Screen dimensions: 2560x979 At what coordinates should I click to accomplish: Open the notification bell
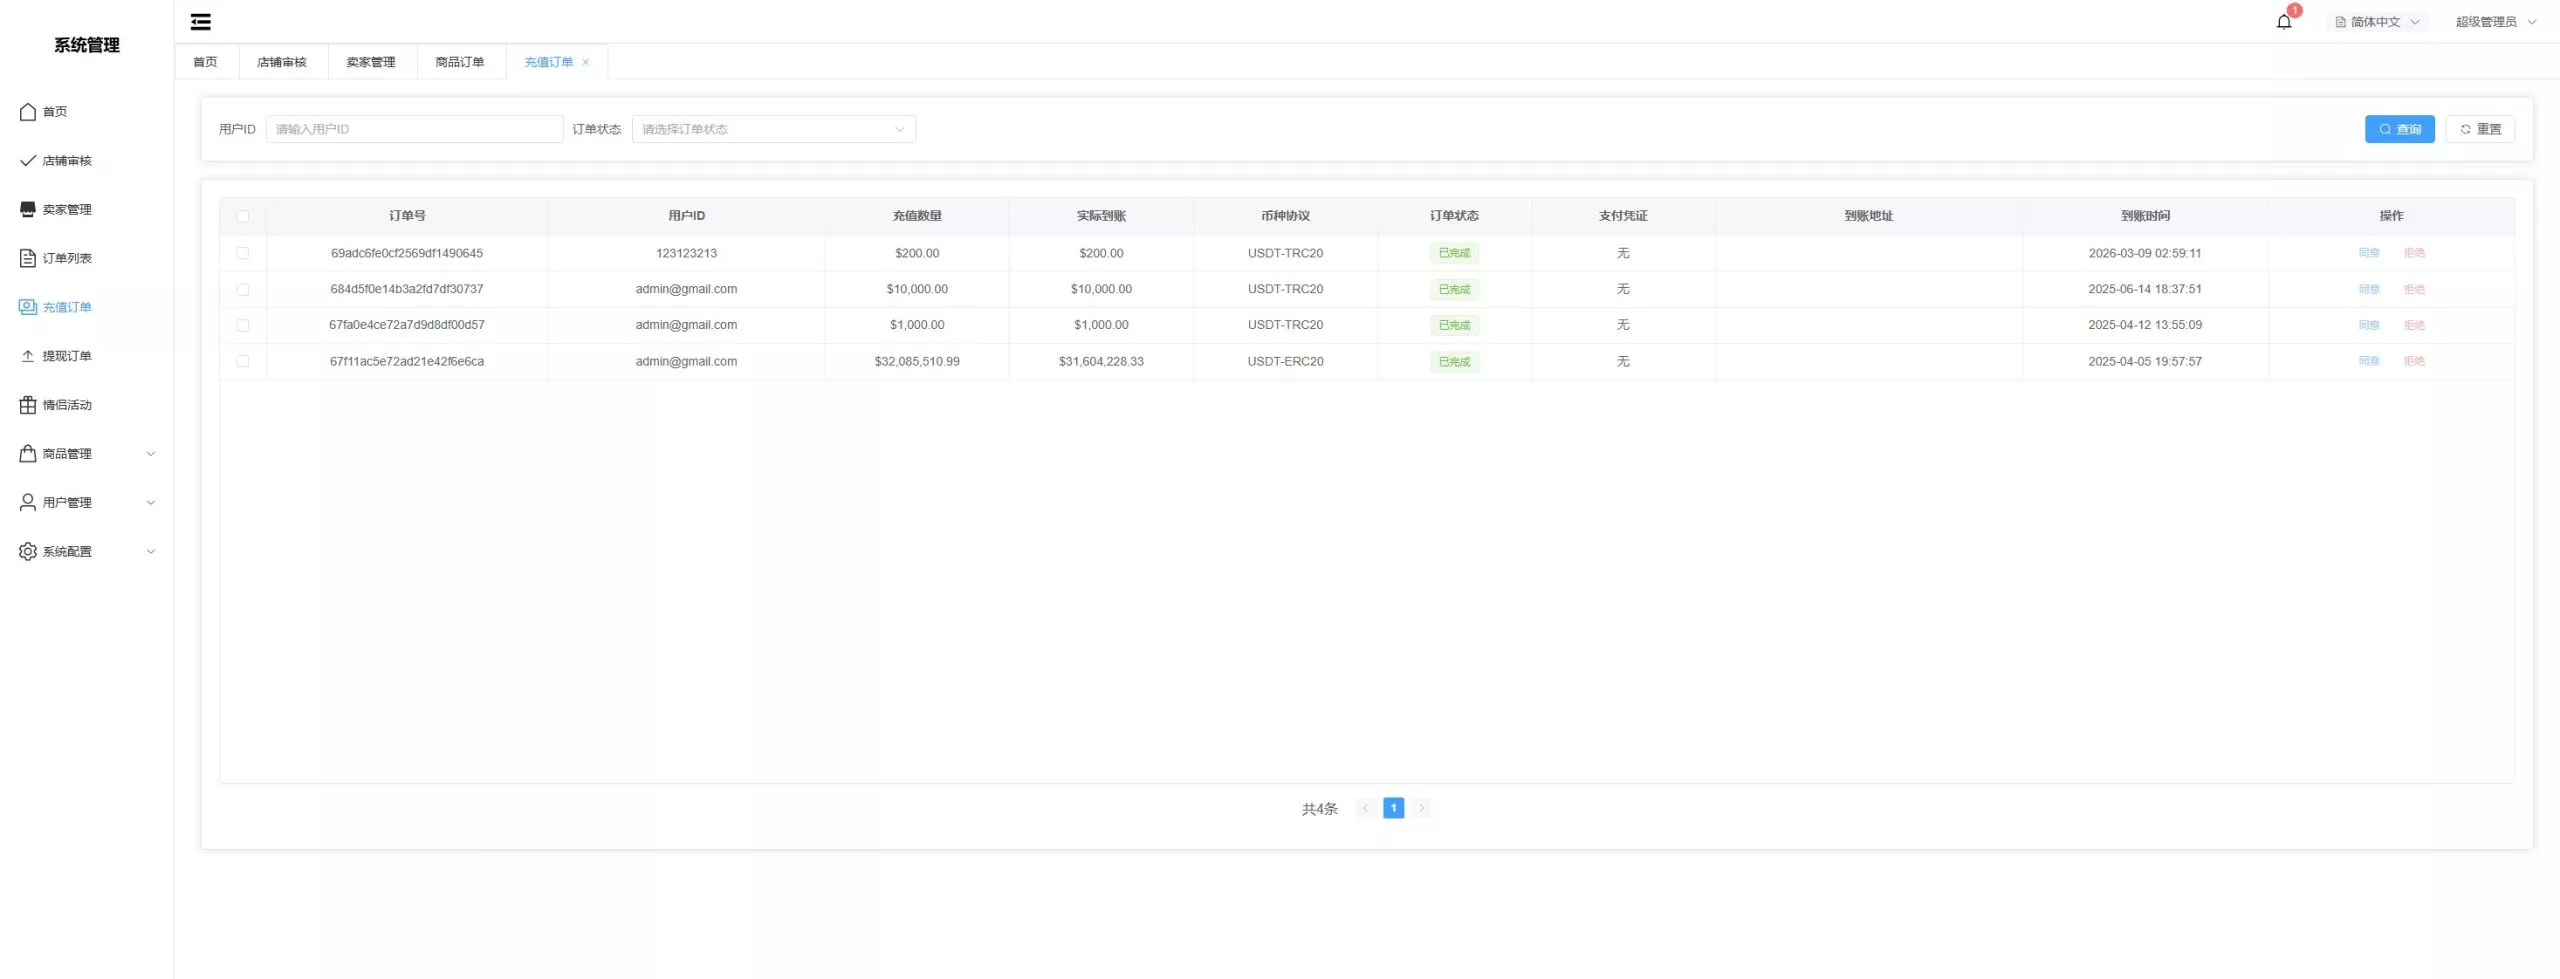pos(2283,22)
